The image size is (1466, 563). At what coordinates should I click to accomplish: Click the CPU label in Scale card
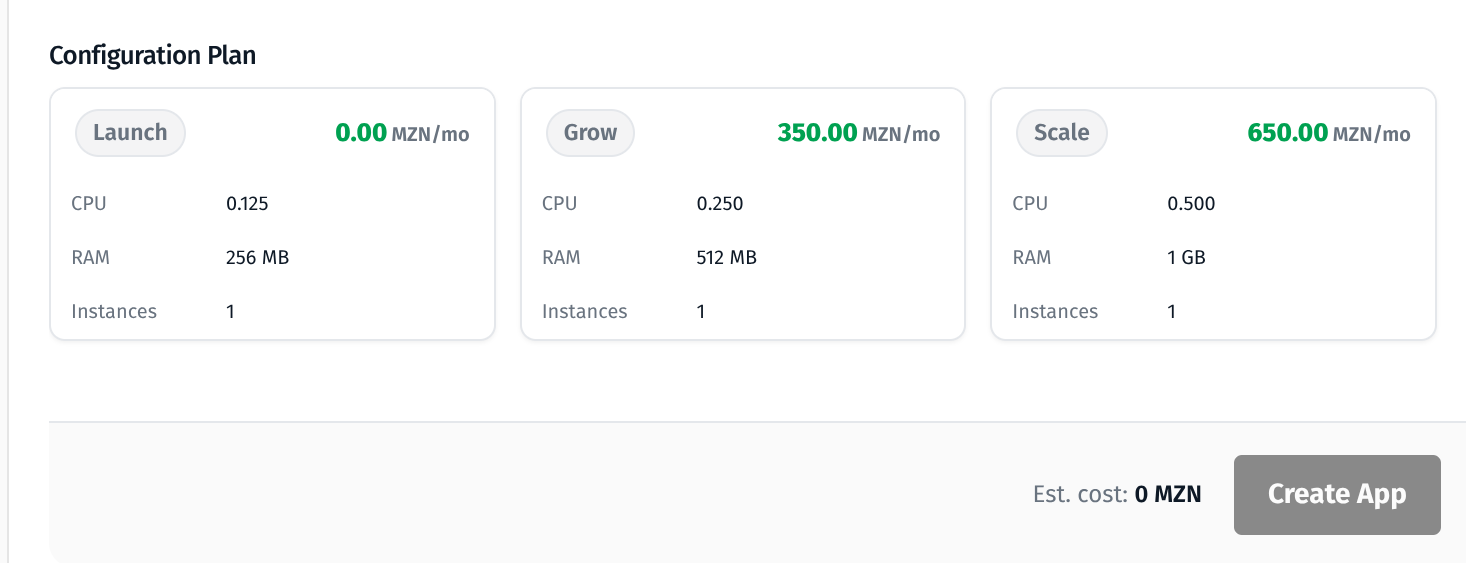pyautogui.click(x=1030, y=204)
